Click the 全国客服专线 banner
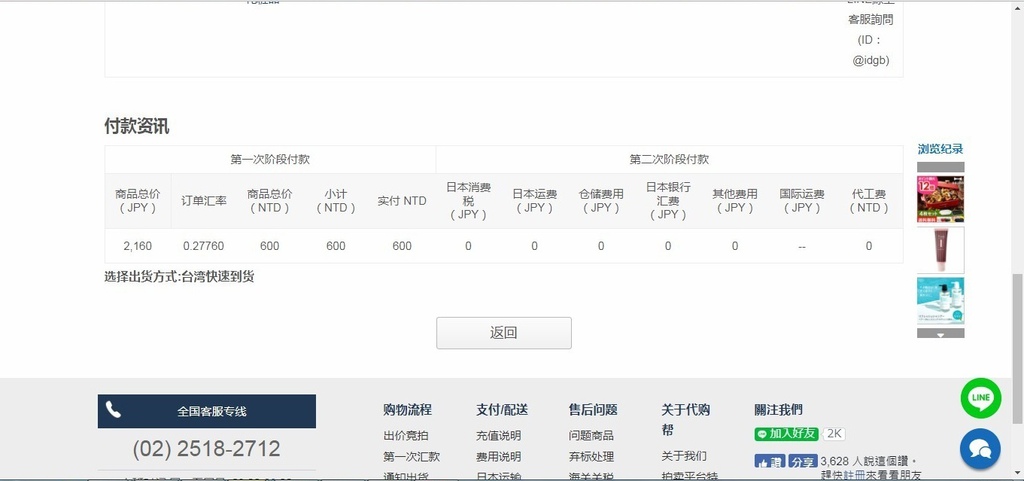This screenshot has height=481, width=1024. coord(206,411)
